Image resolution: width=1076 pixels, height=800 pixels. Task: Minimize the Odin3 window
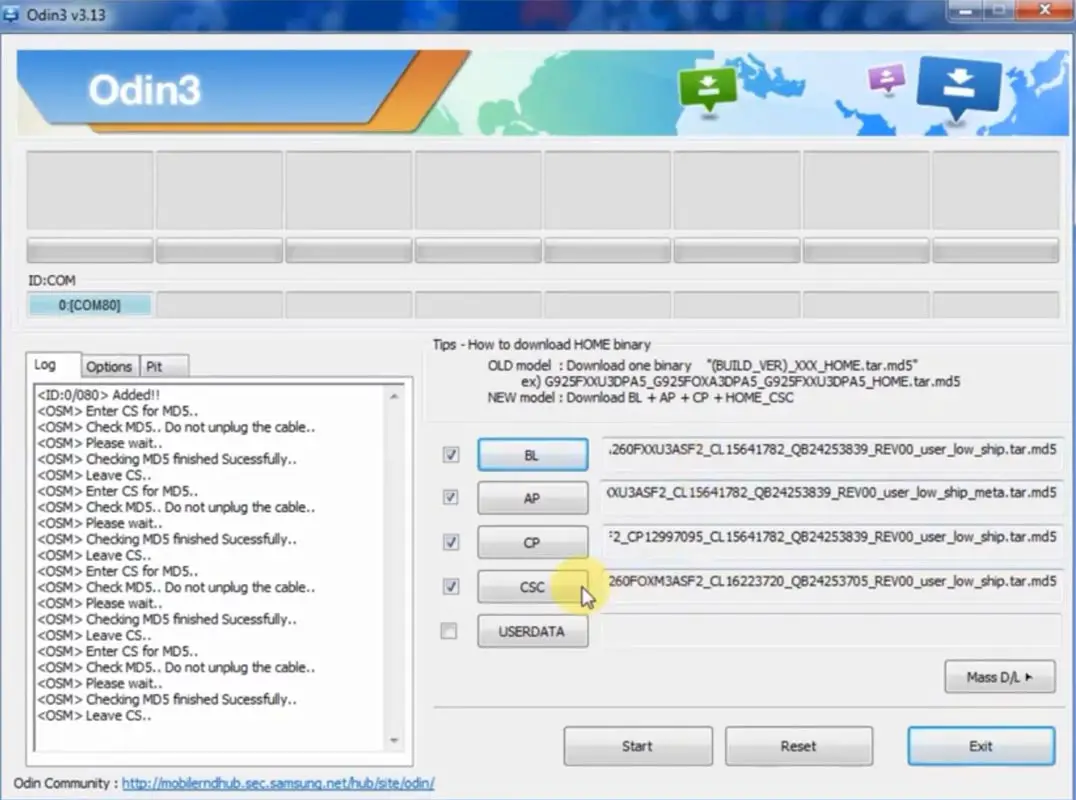point(967,10)
